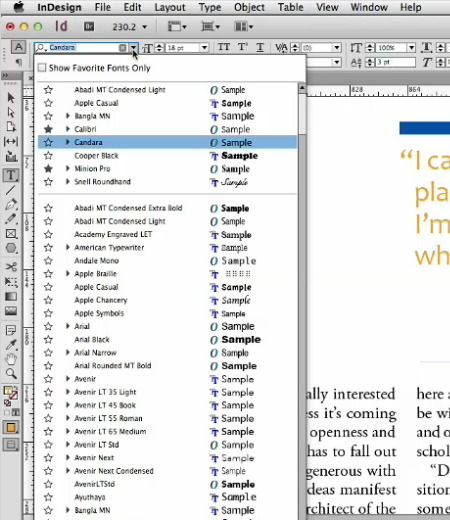
Task: Favorite Andale Mono with its star
Action: click(48, 261)
